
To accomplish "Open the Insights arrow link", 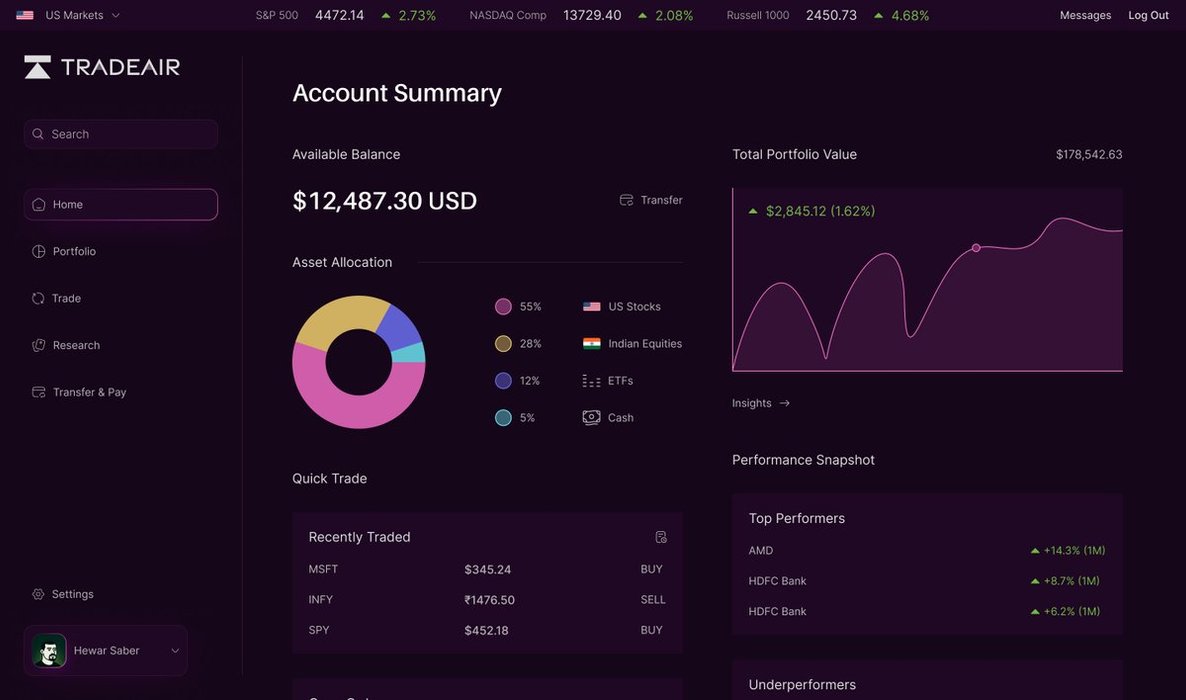I will (784, 403).
